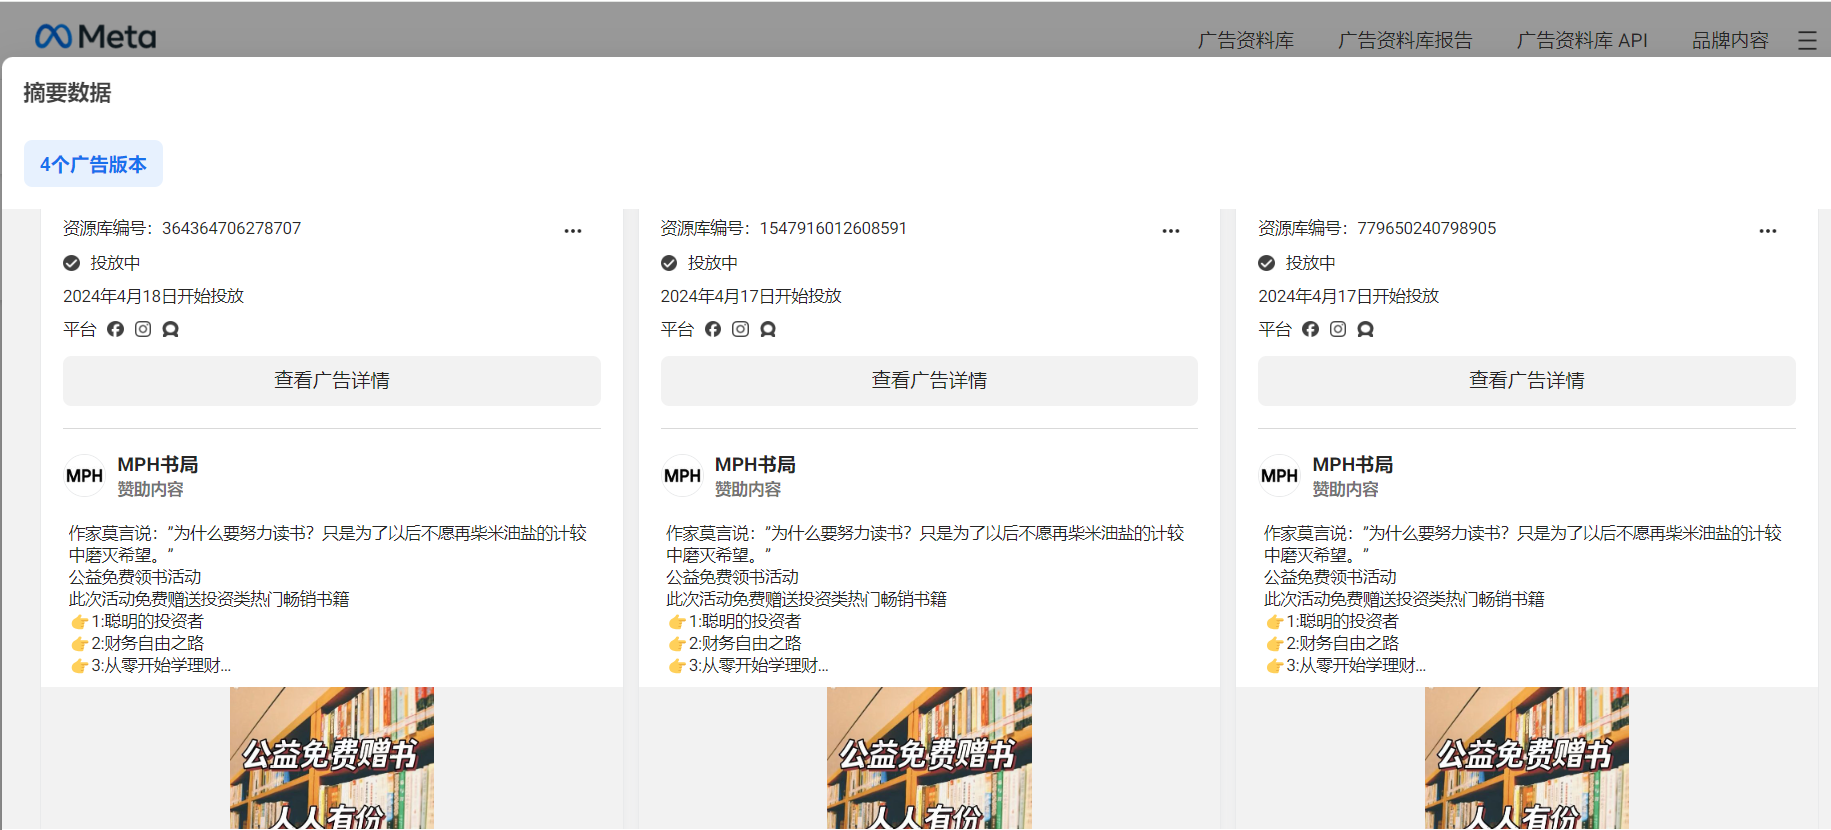Click Audience Network icon on third ad card
Screen dimensions: 1831x830
pos(1365,329)
